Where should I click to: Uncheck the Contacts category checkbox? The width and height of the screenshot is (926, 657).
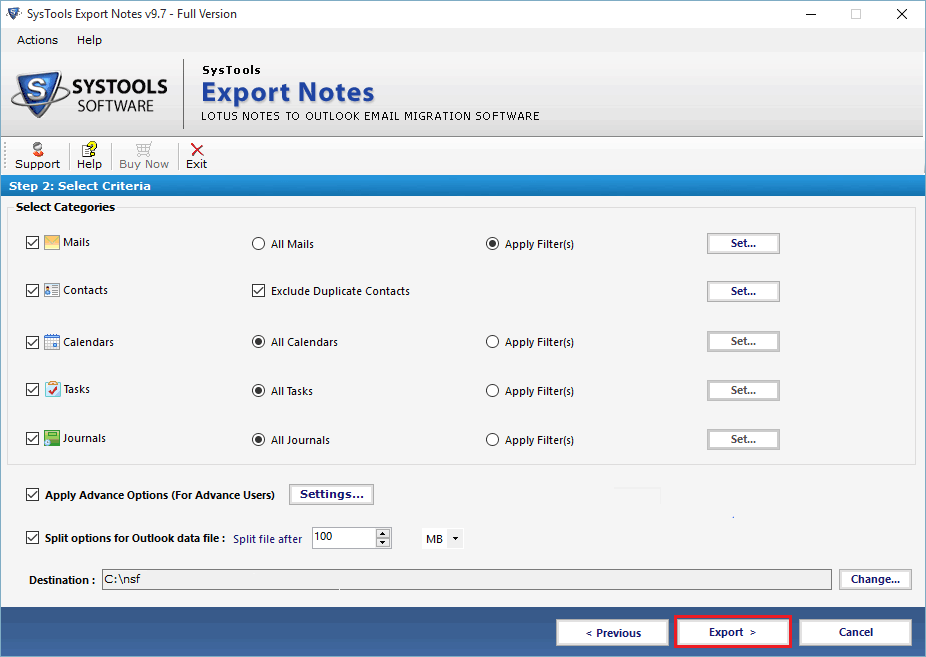32,290
